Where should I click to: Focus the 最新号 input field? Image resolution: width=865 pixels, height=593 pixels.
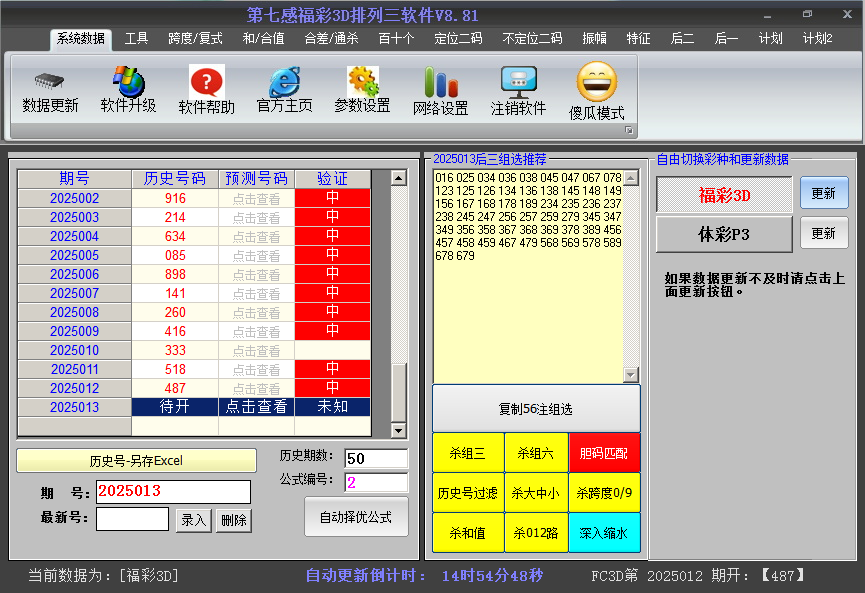click(x=132, y=519)
